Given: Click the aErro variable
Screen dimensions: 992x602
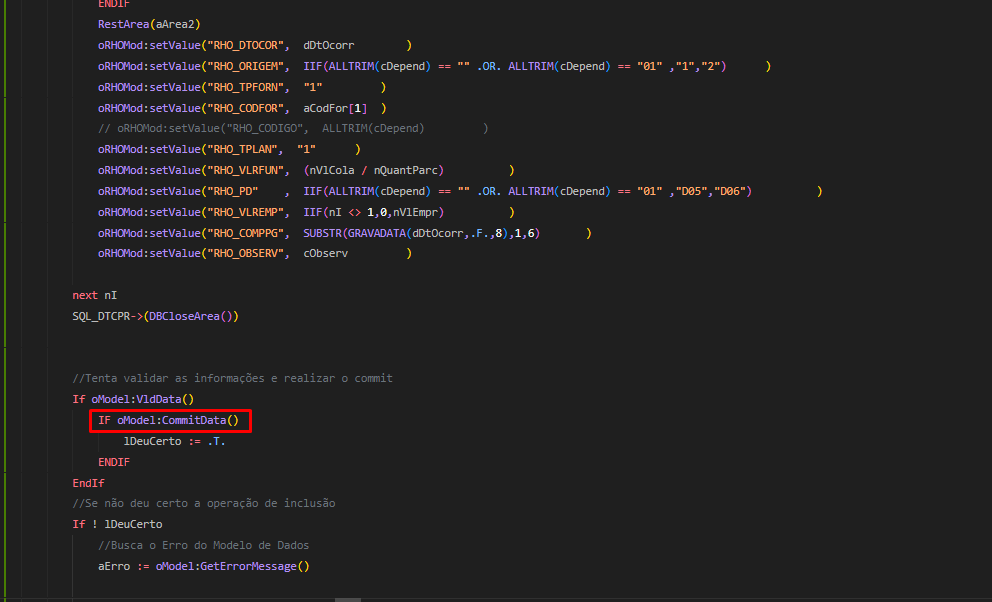Looking at the screenshot, I should (x=114, y=566).
